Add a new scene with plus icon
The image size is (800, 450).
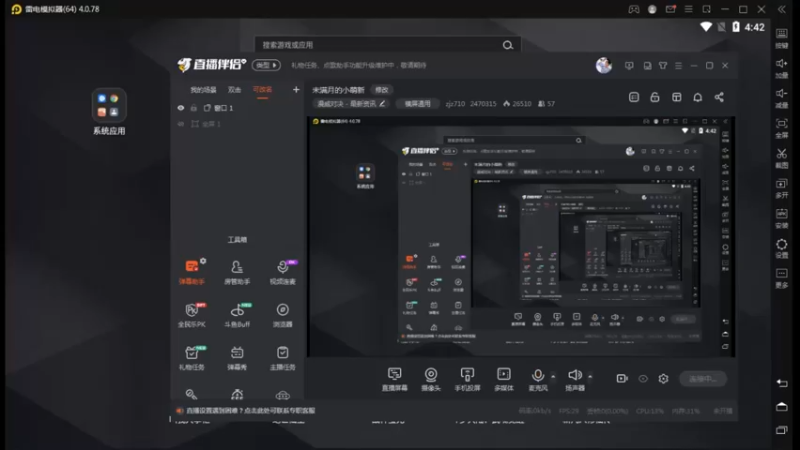(296, 90)
